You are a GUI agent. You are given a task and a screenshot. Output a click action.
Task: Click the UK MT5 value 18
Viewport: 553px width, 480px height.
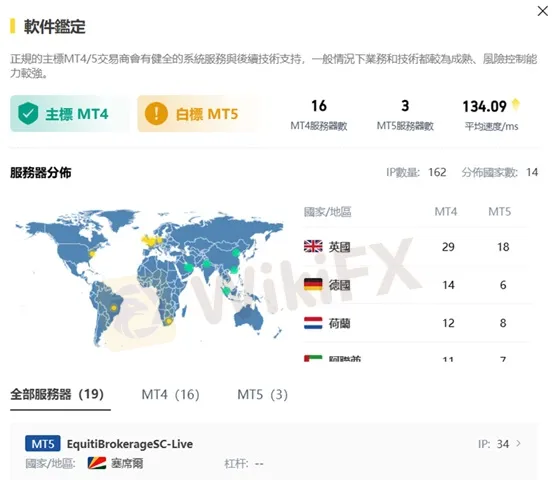[503, 247]
